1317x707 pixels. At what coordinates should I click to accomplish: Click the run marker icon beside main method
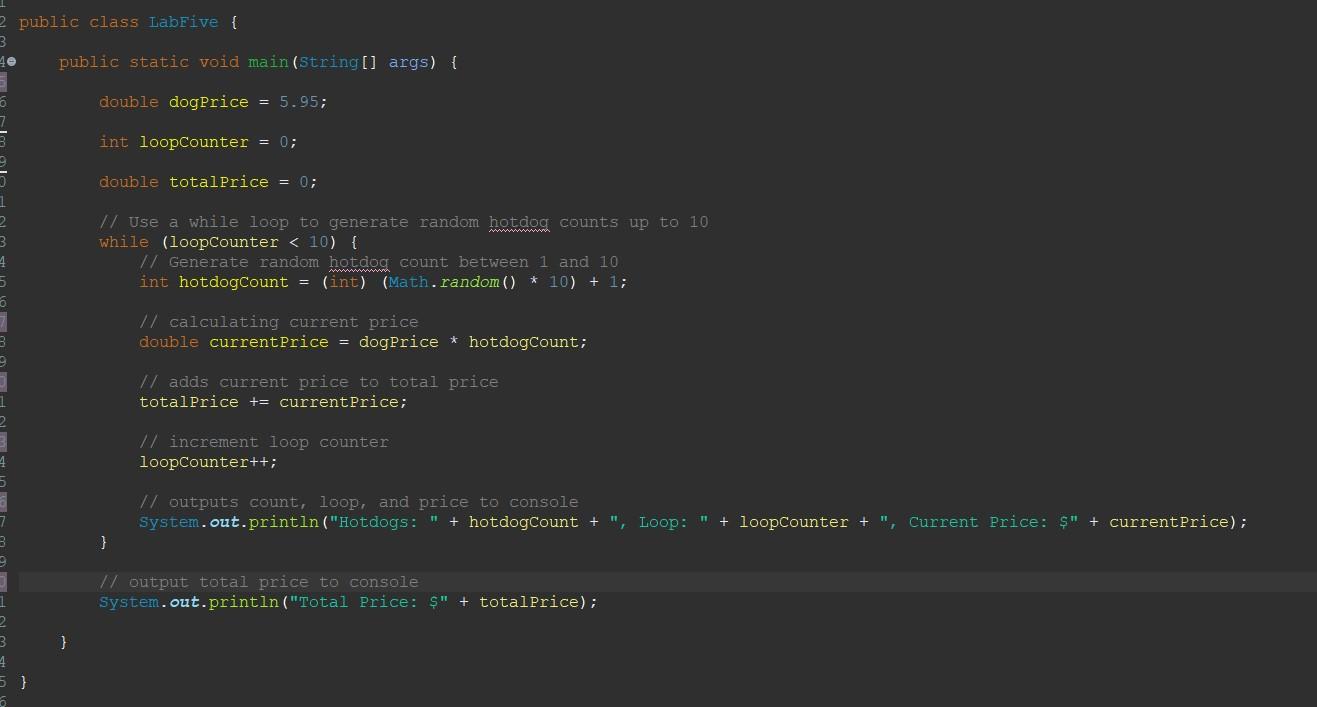pyautogui.click(x=11, y=62)
